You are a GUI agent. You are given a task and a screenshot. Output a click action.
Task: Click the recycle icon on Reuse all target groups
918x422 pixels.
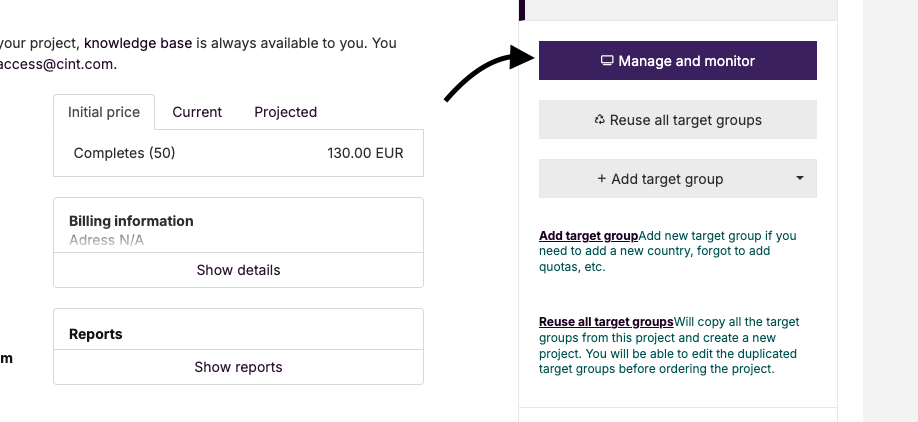click(x=600, y=119)
